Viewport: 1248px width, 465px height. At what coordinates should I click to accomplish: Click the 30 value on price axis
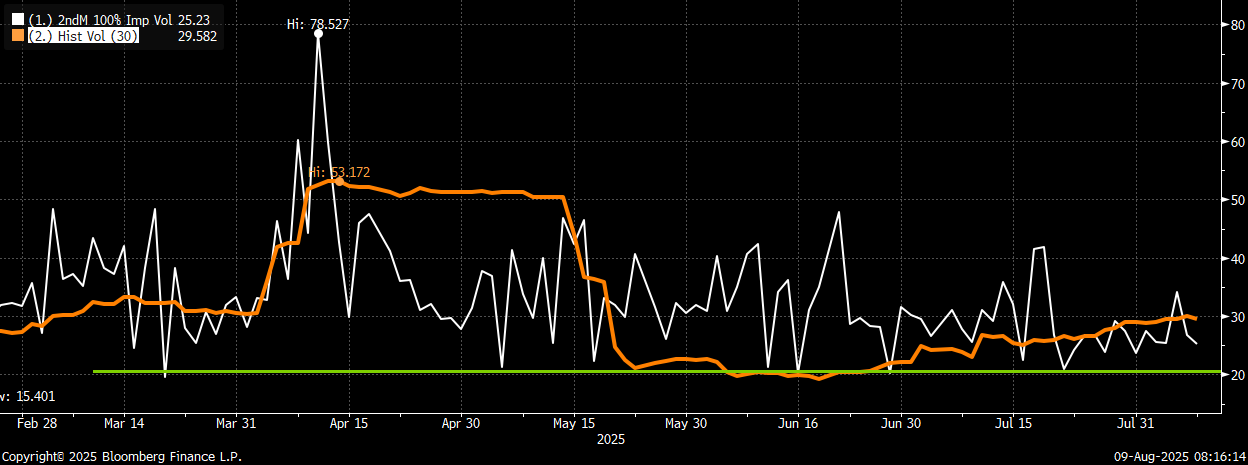pos(1237,317)
